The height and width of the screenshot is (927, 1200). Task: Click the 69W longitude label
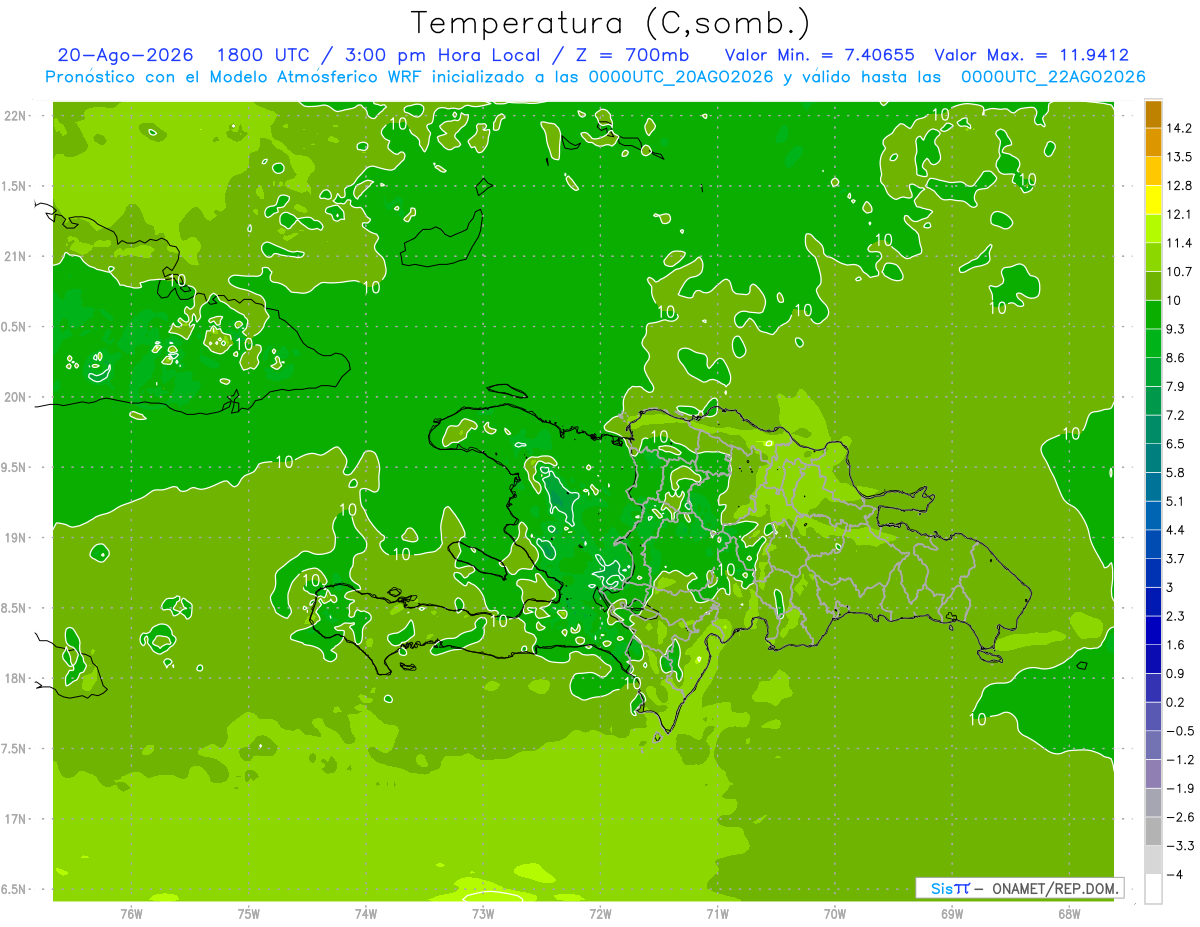952,913
